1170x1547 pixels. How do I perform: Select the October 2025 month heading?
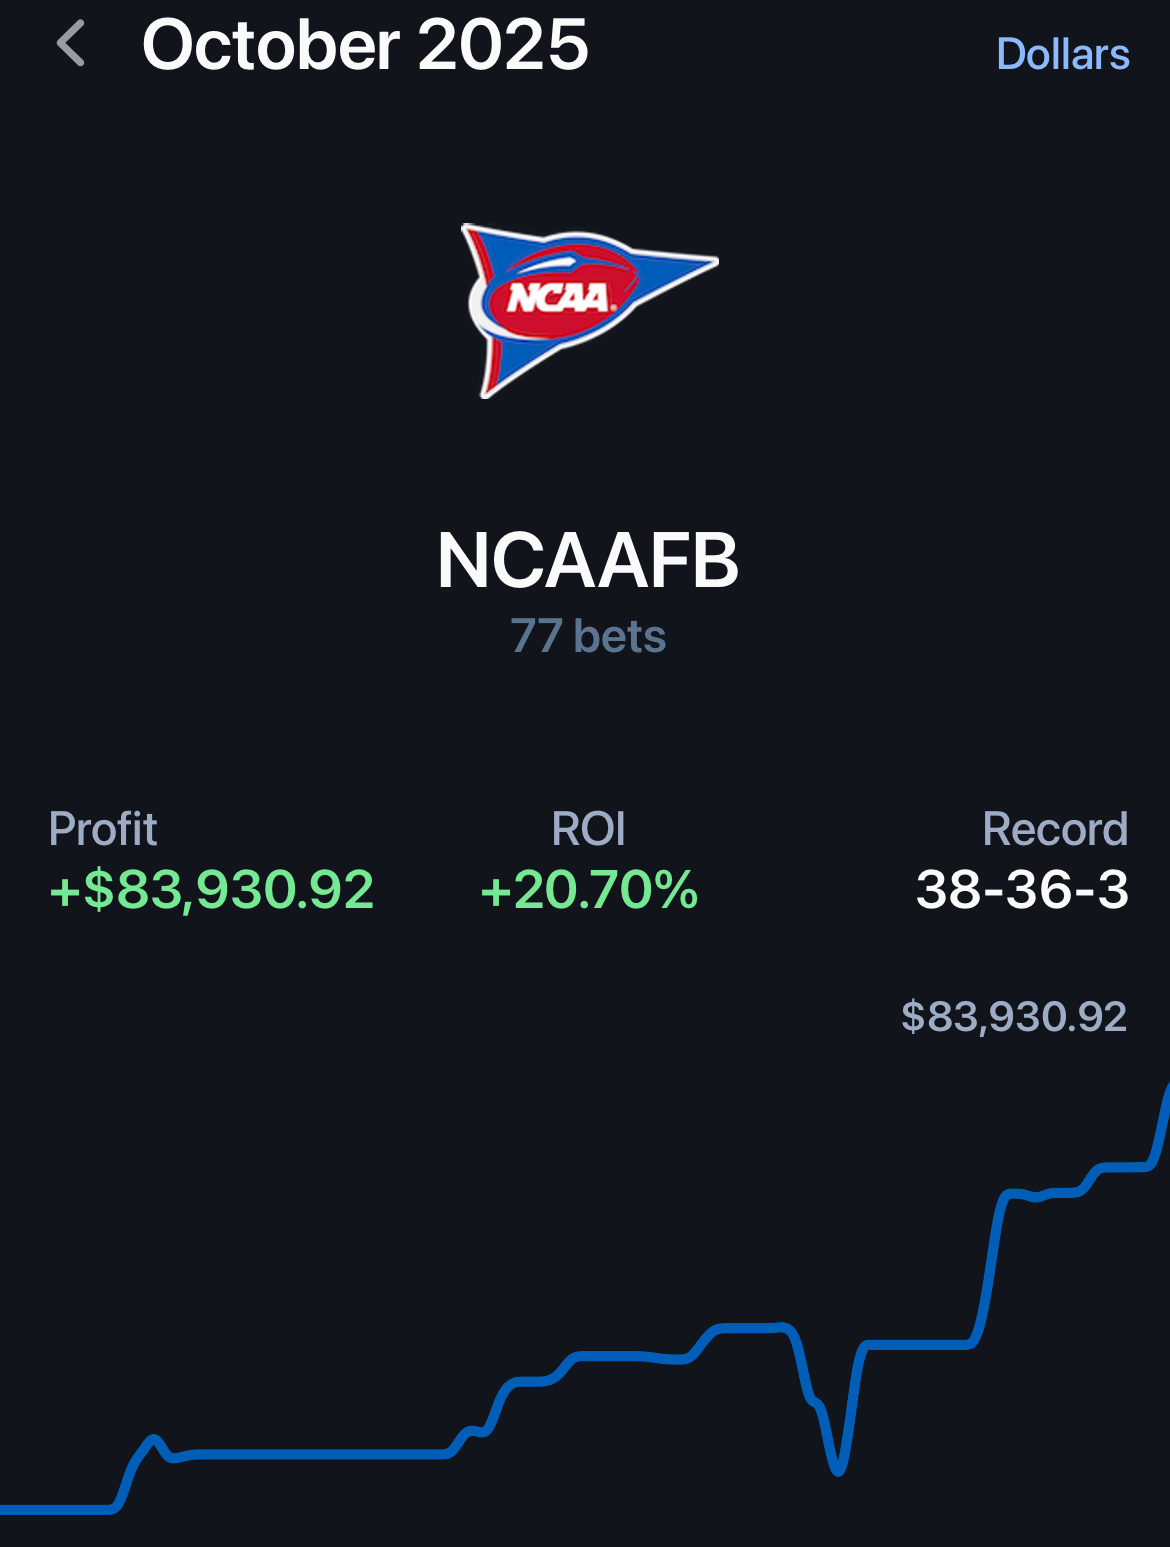point(365,45)
